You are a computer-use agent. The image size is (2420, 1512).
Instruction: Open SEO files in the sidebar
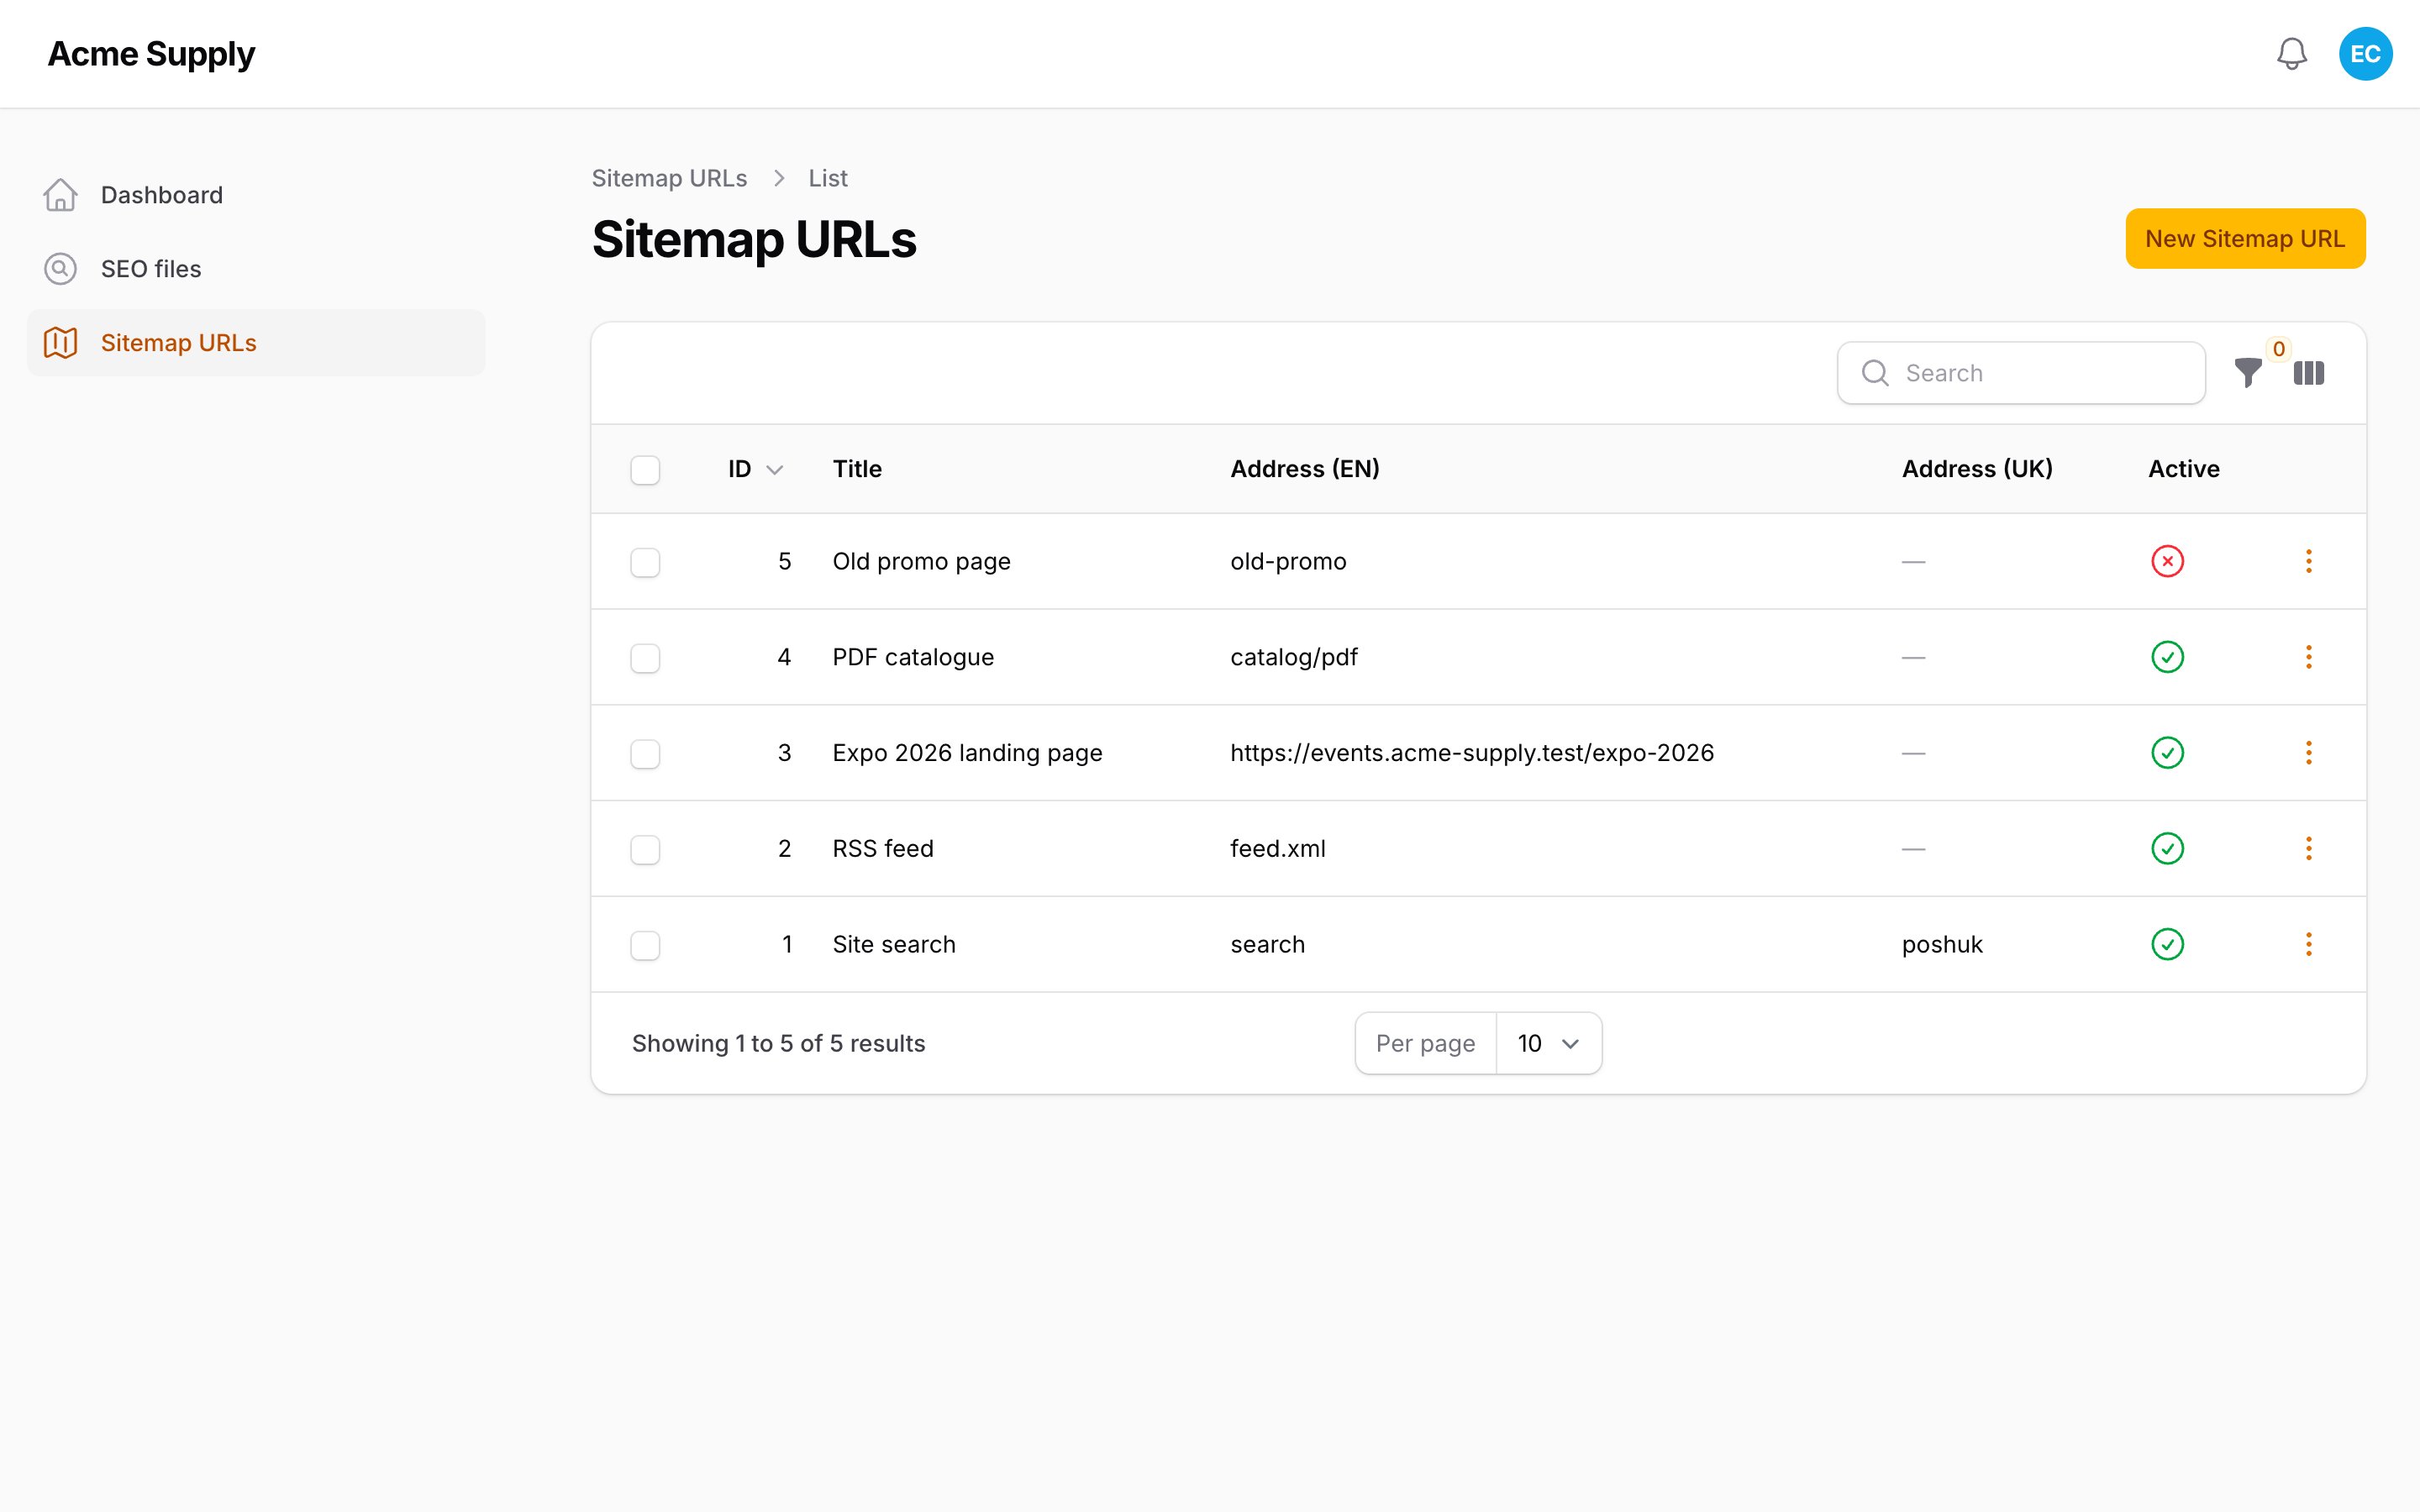[256, 269]
